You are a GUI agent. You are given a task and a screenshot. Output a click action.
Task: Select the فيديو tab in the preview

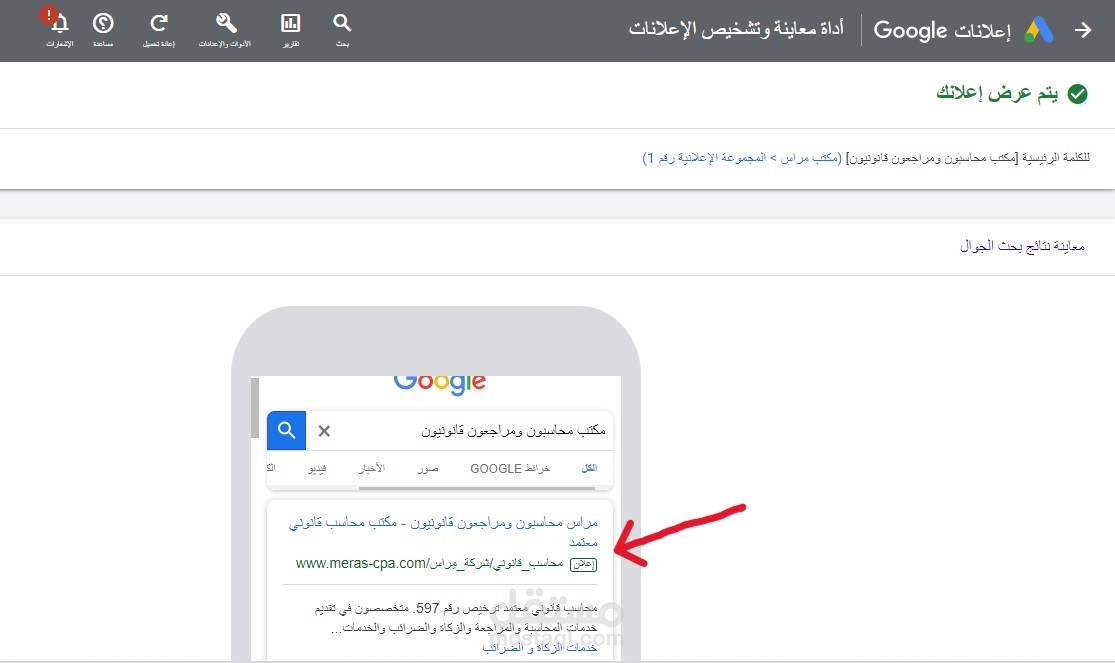317,468
